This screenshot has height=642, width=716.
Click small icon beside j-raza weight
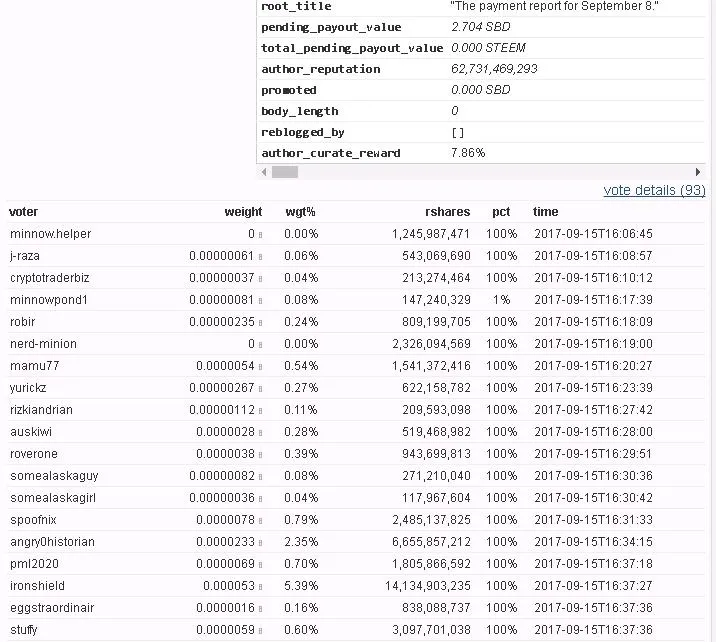(260, 257)
